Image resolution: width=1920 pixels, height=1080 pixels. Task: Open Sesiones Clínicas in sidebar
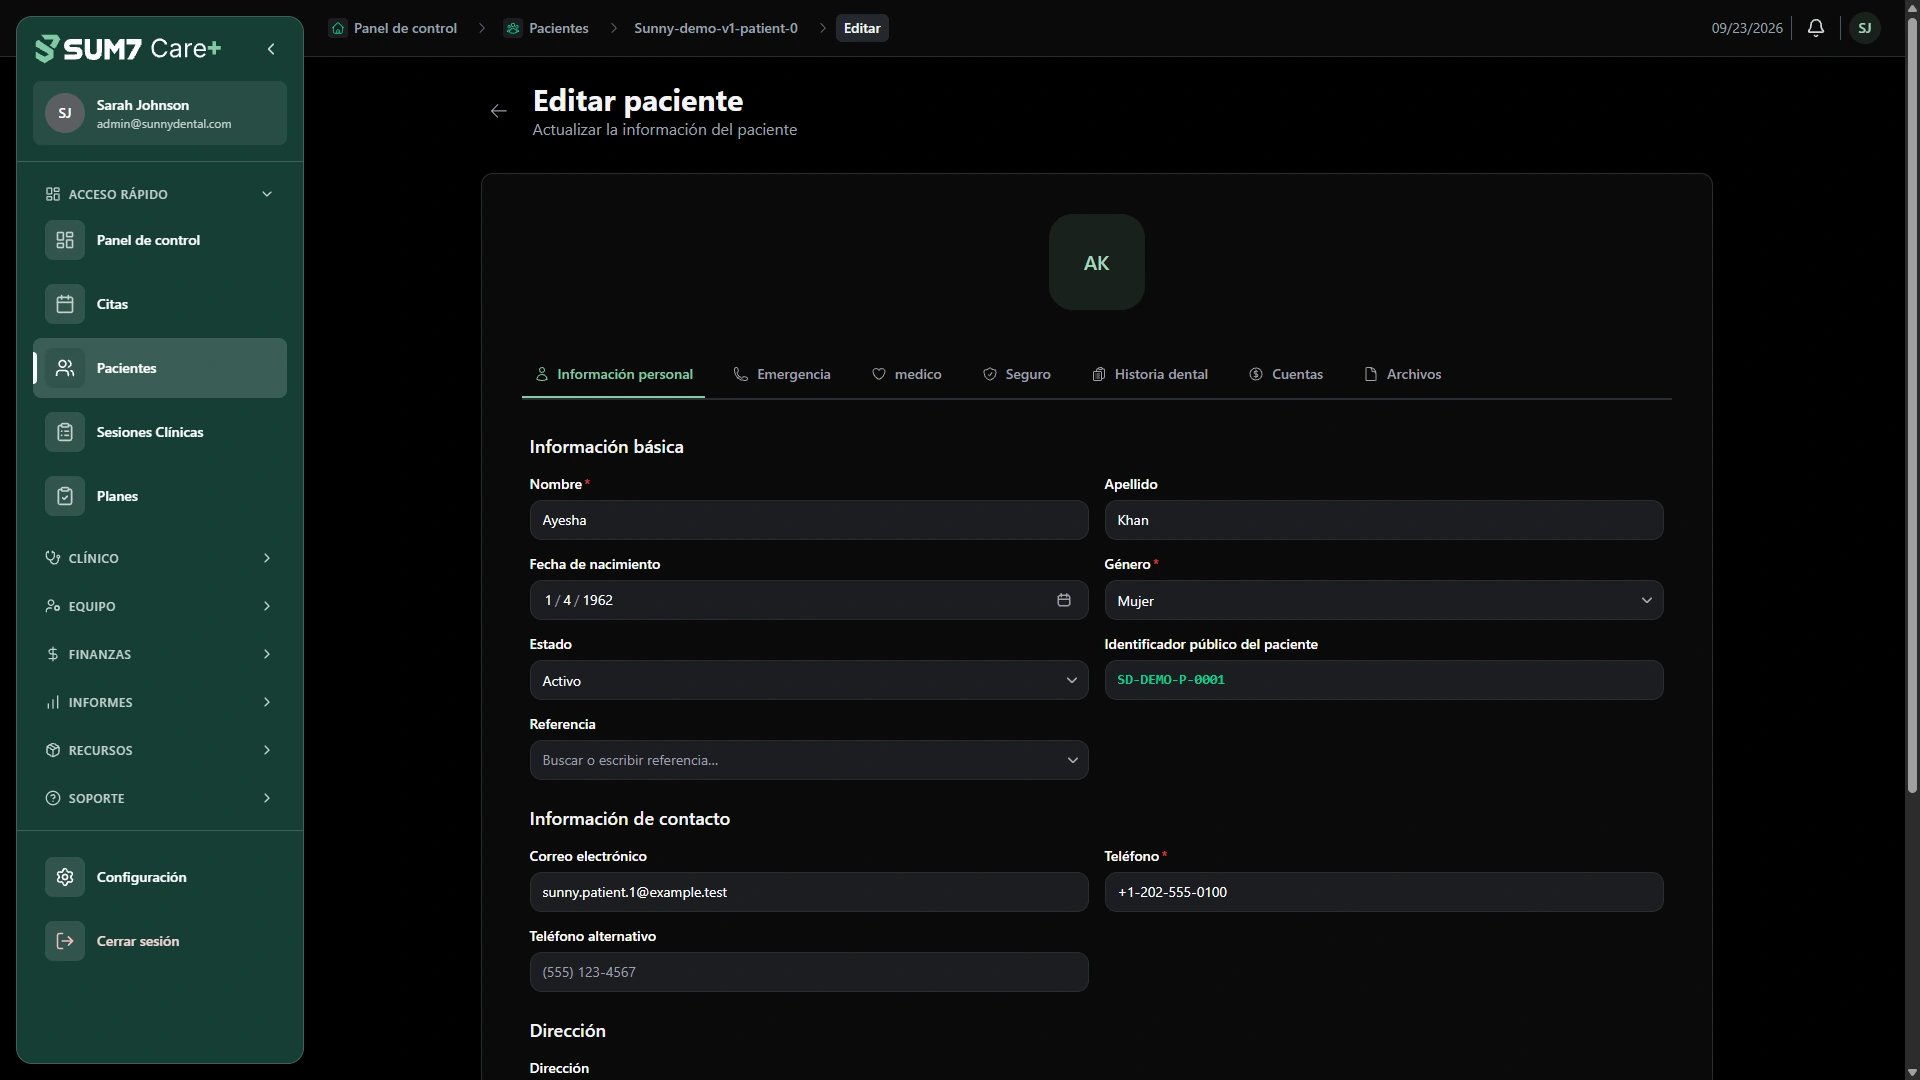(x=160, y=432)
